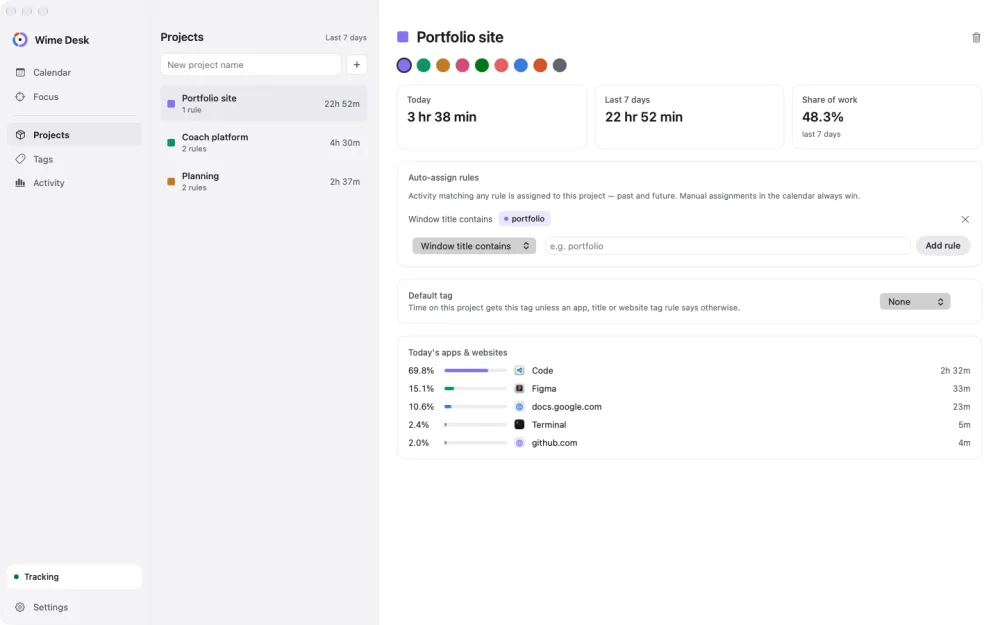Choose the pink color swatch
The height and width of the screenshot is (625, 1000).
pos(462,65)
